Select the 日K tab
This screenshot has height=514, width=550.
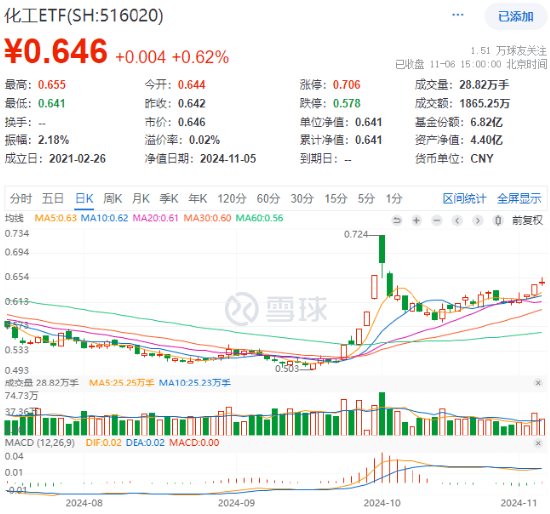pyautogui.click(x=84, y=199)
